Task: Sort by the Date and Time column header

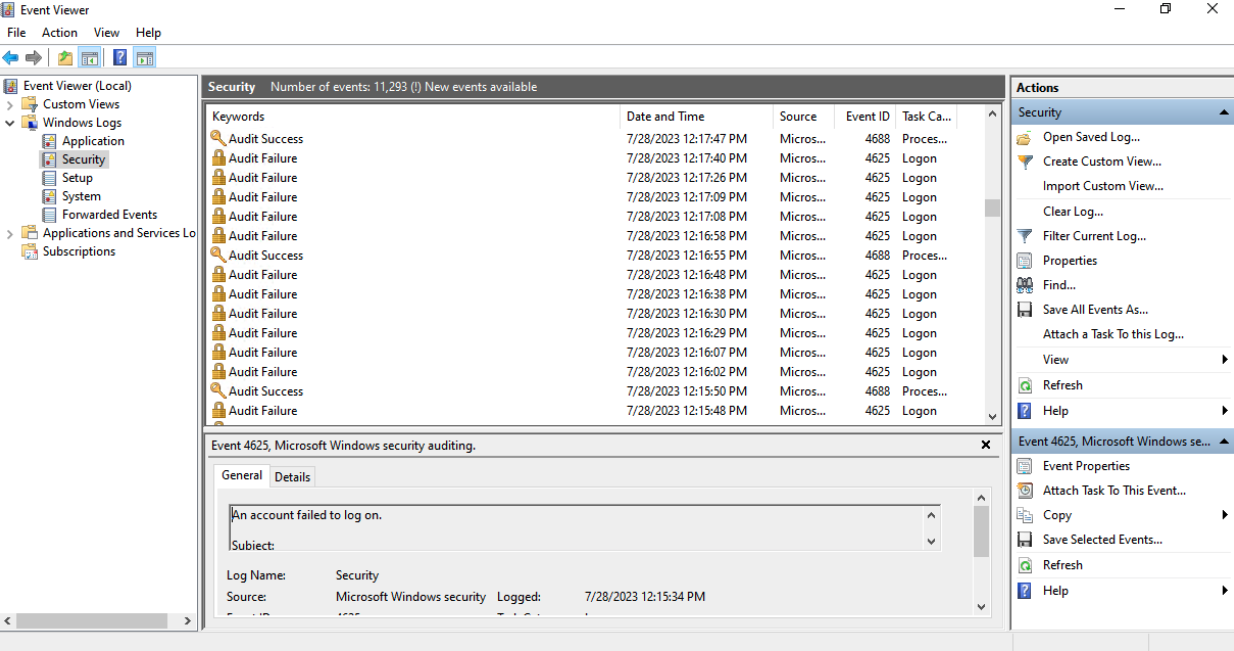Action: pyautogui.click(x=697, y=117)
